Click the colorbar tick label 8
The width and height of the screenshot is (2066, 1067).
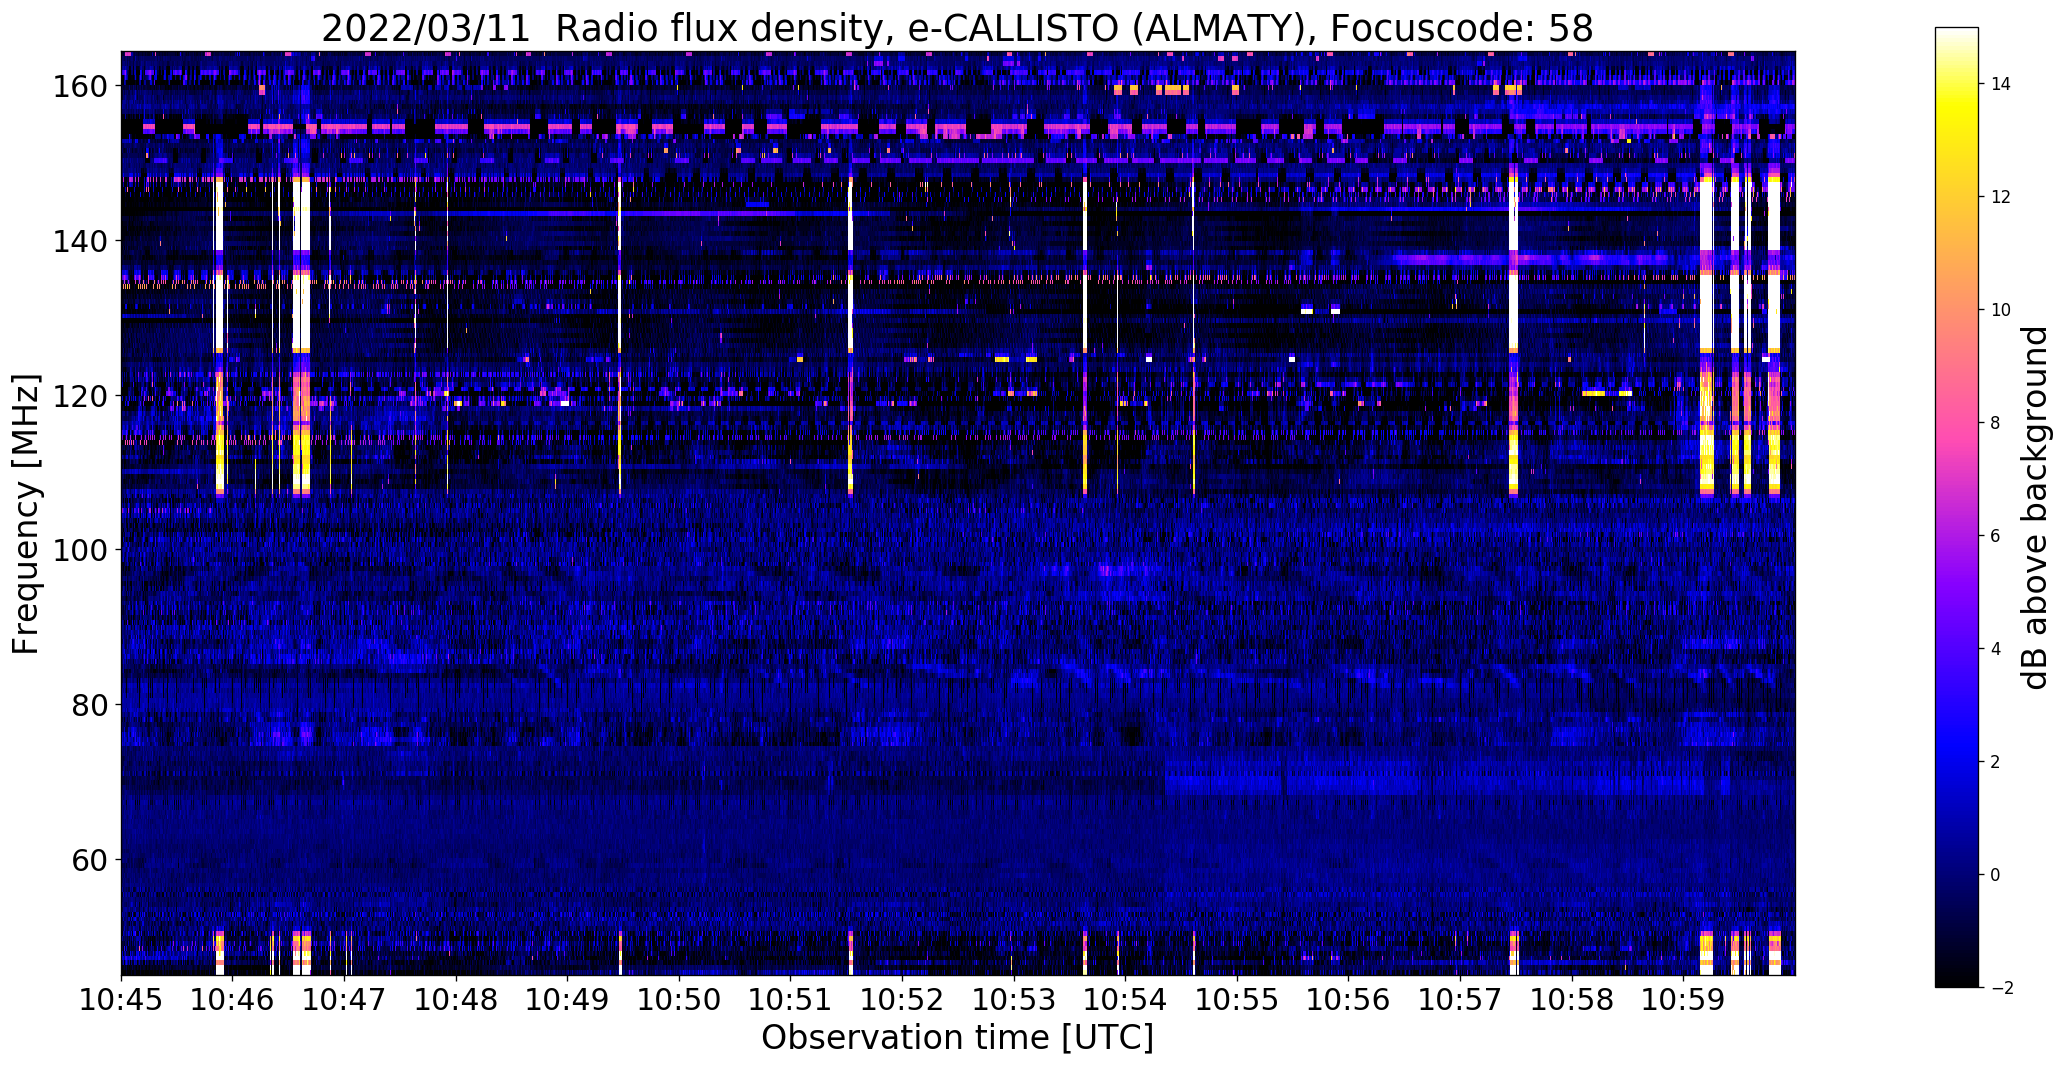click(x=1996, y=423)
